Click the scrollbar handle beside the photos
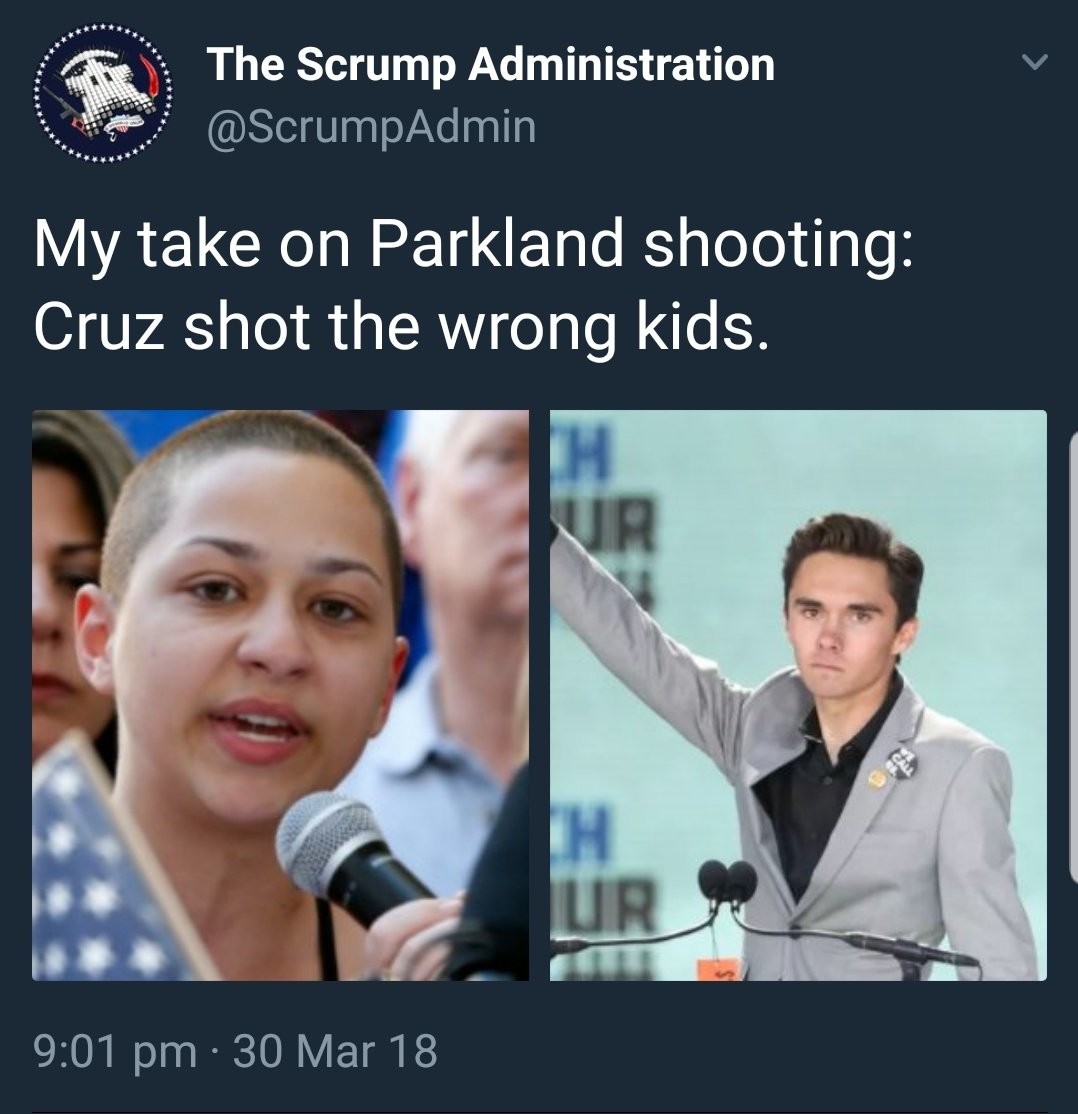Viewport: 1078px width, 1114px height. coord(1073,661)
